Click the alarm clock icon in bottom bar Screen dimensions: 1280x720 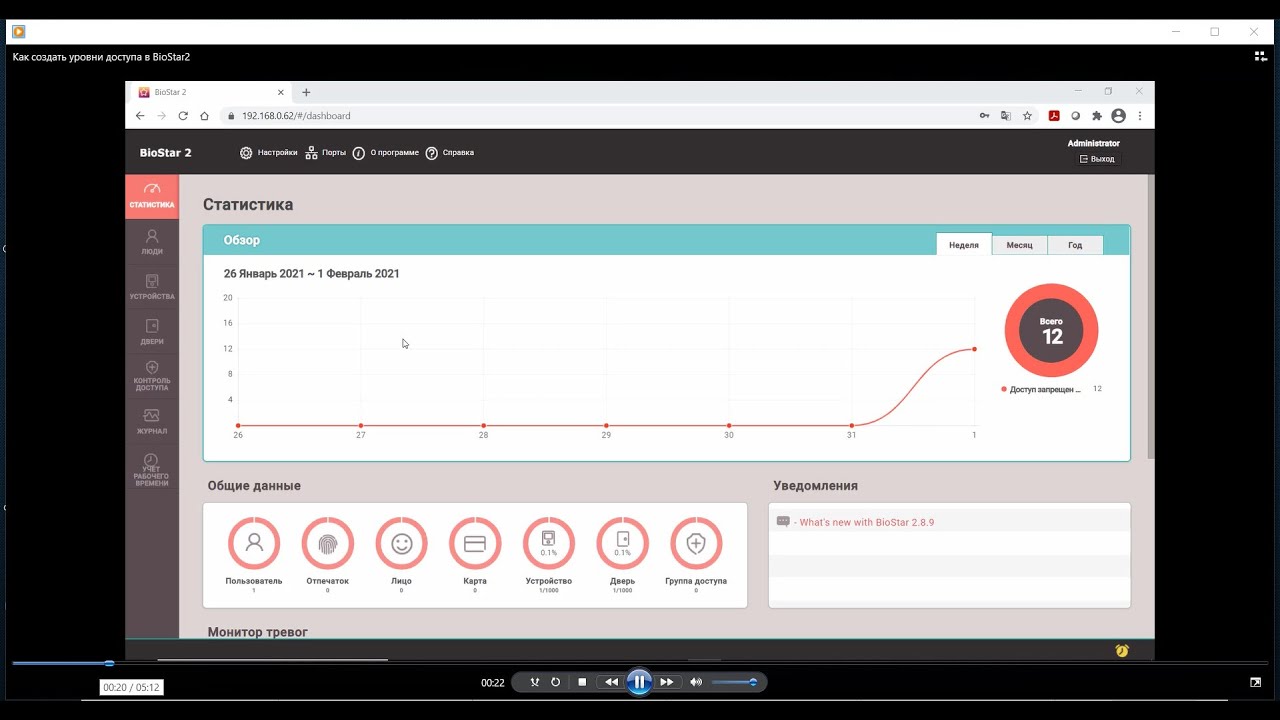point(1122,651)
